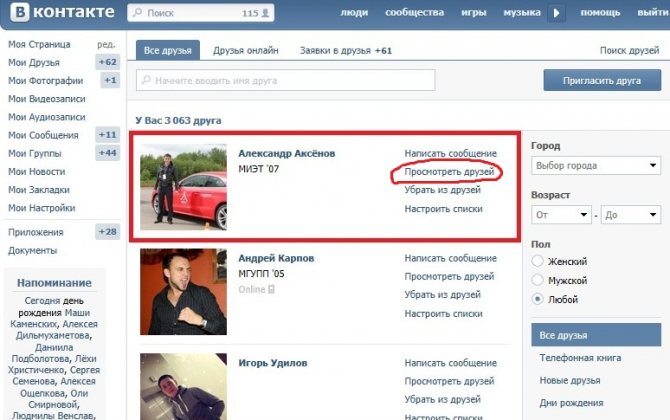The width and height of the screenshot is (670, 420).
Task: Click the +28 applications badge
Action: (108, 232)
